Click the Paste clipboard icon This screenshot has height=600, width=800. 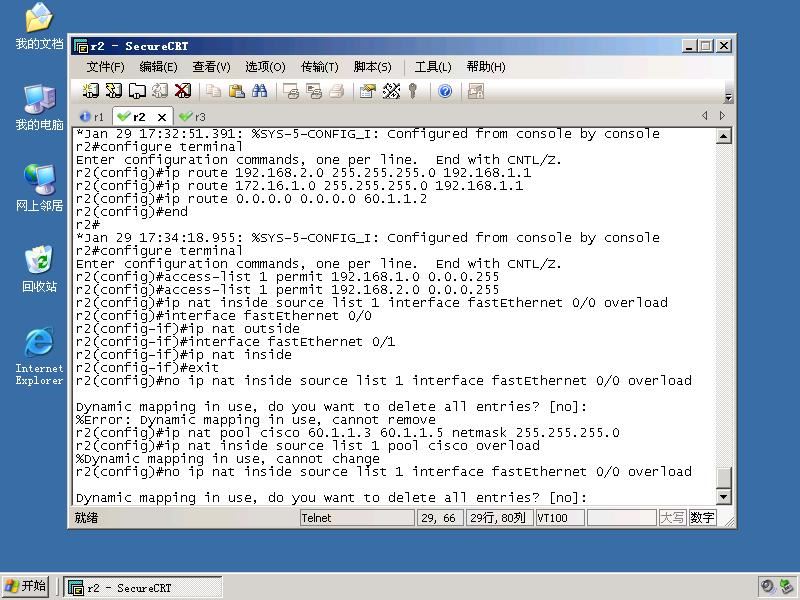tap(236, 91)
